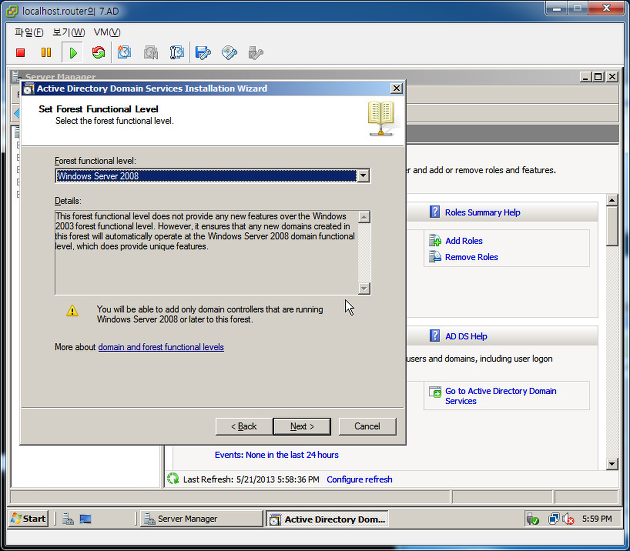The image size is (630, 551).
Task: Click the AD DS Help question icon
Action: pos(435,336)
